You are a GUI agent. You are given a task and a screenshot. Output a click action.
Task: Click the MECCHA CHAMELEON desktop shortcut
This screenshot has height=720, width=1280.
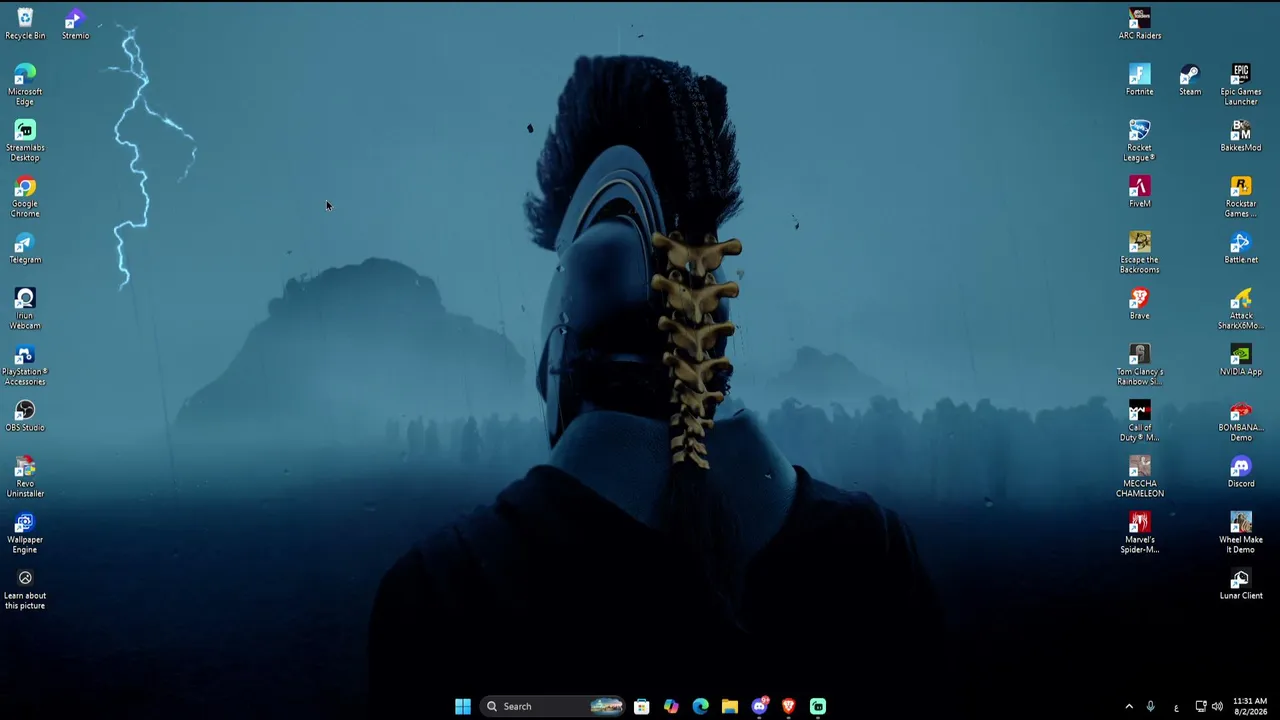(1140, 477)
